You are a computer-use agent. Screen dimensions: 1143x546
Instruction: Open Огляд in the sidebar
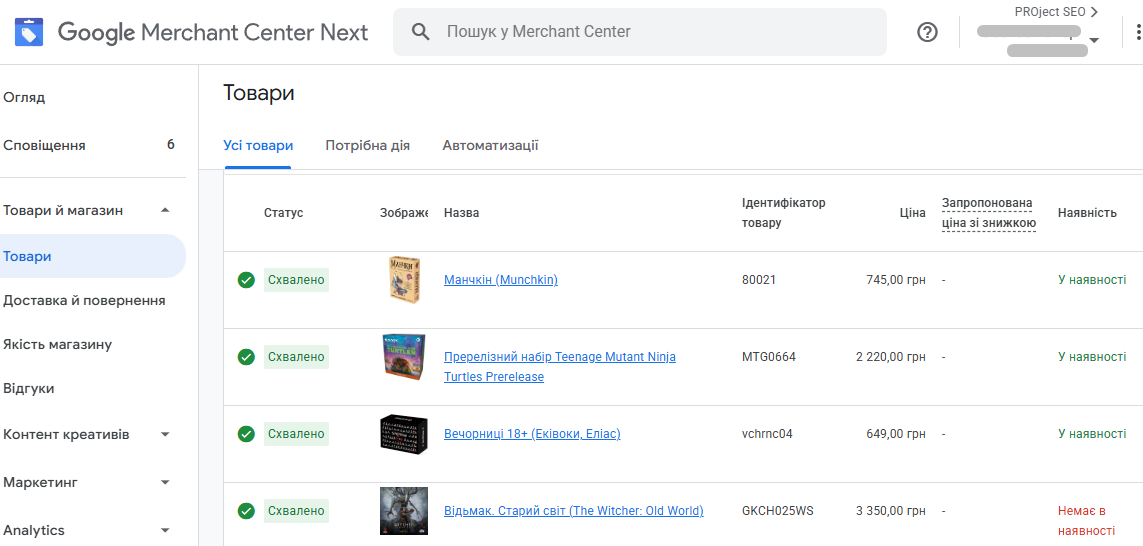click(24, 98)
